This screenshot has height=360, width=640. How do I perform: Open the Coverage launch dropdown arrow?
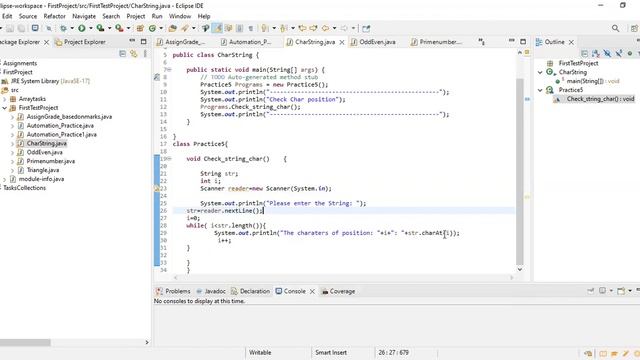(109, 28)
